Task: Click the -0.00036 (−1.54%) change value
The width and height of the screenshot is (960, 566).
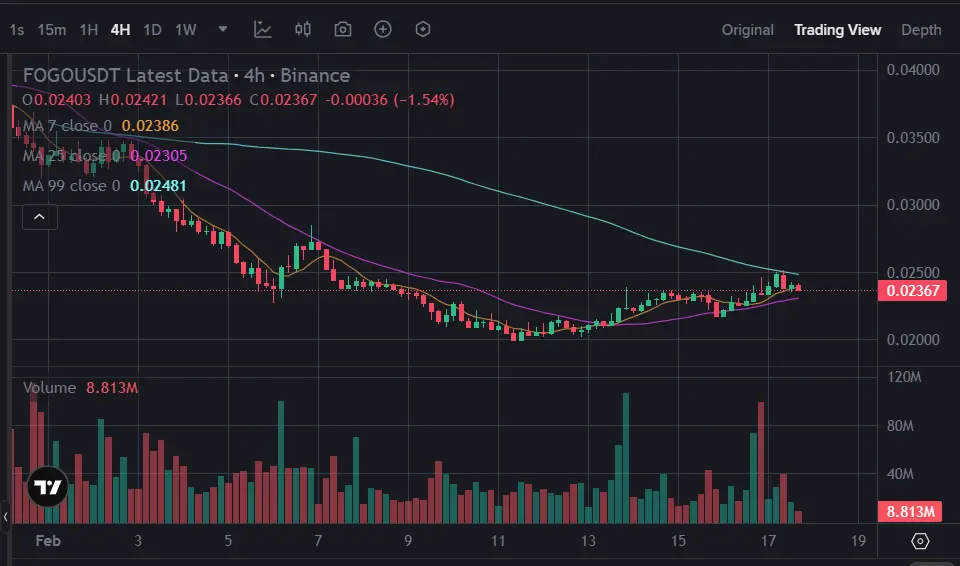Action: (x=390, y=100)
